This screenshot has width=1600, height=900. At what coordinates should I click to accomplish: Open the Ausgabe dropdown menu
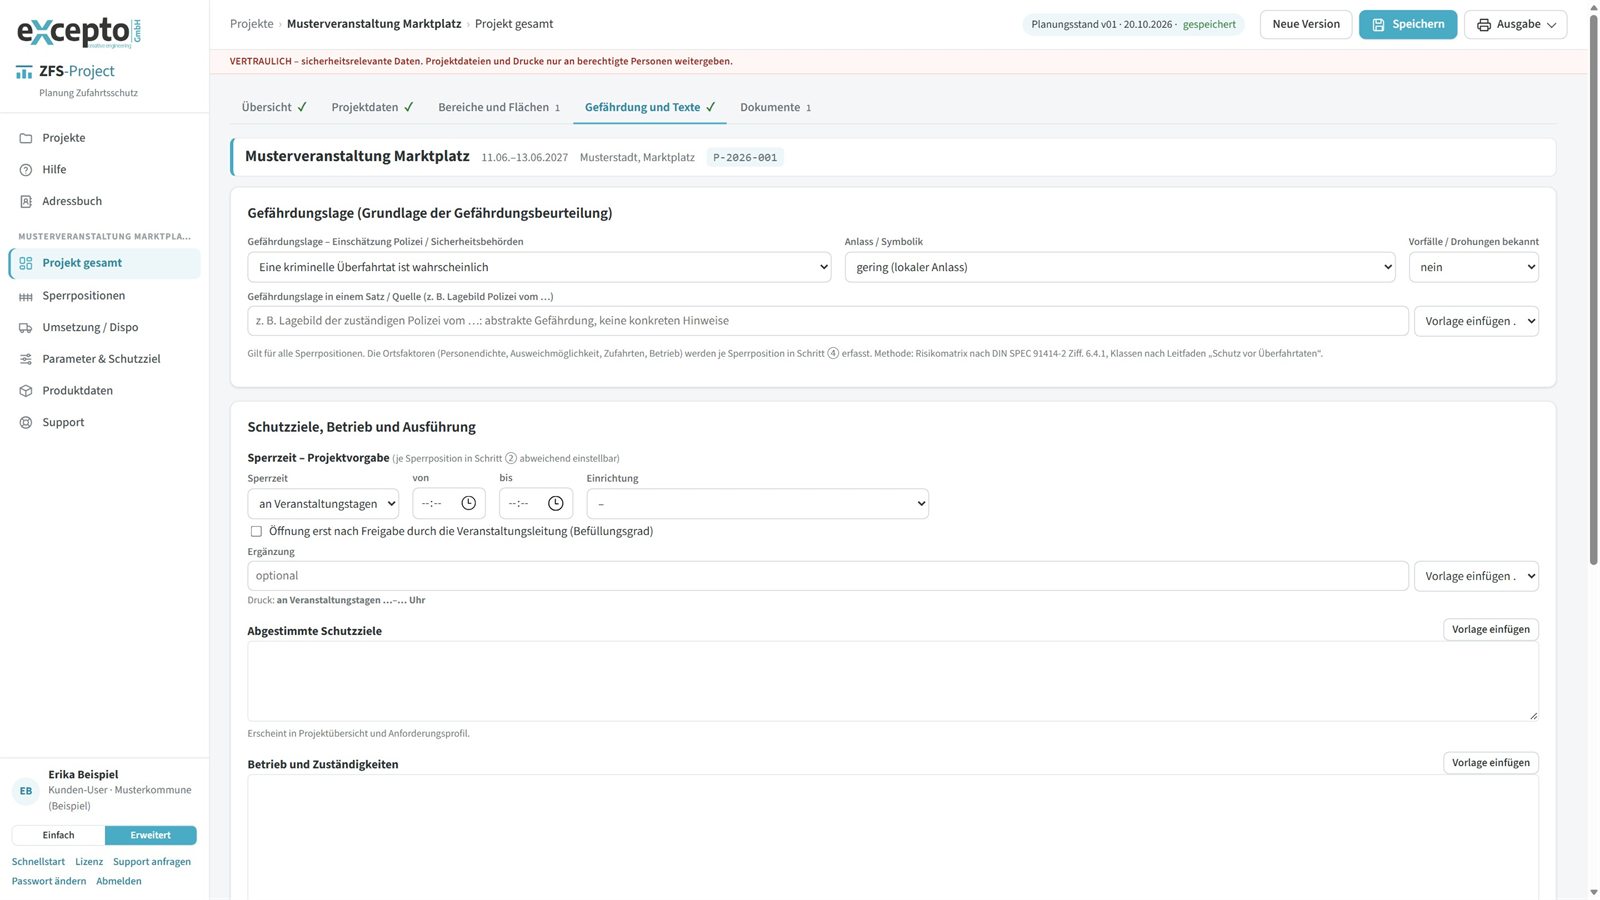(1515, 24)
